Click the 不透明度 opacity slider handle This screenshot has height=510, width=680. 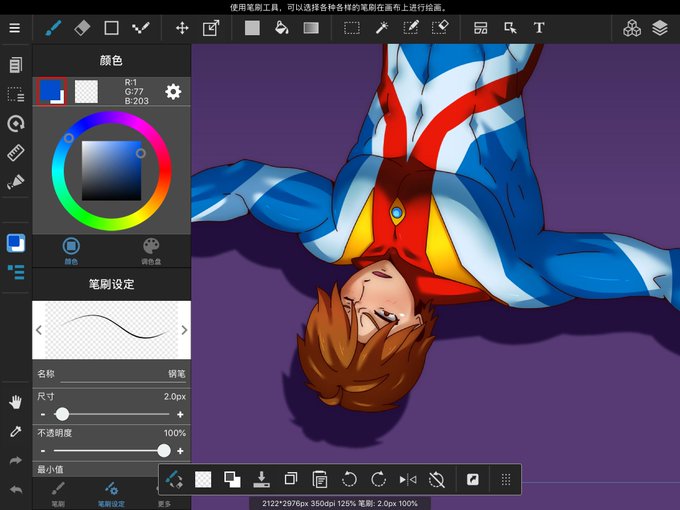(163, 451)
